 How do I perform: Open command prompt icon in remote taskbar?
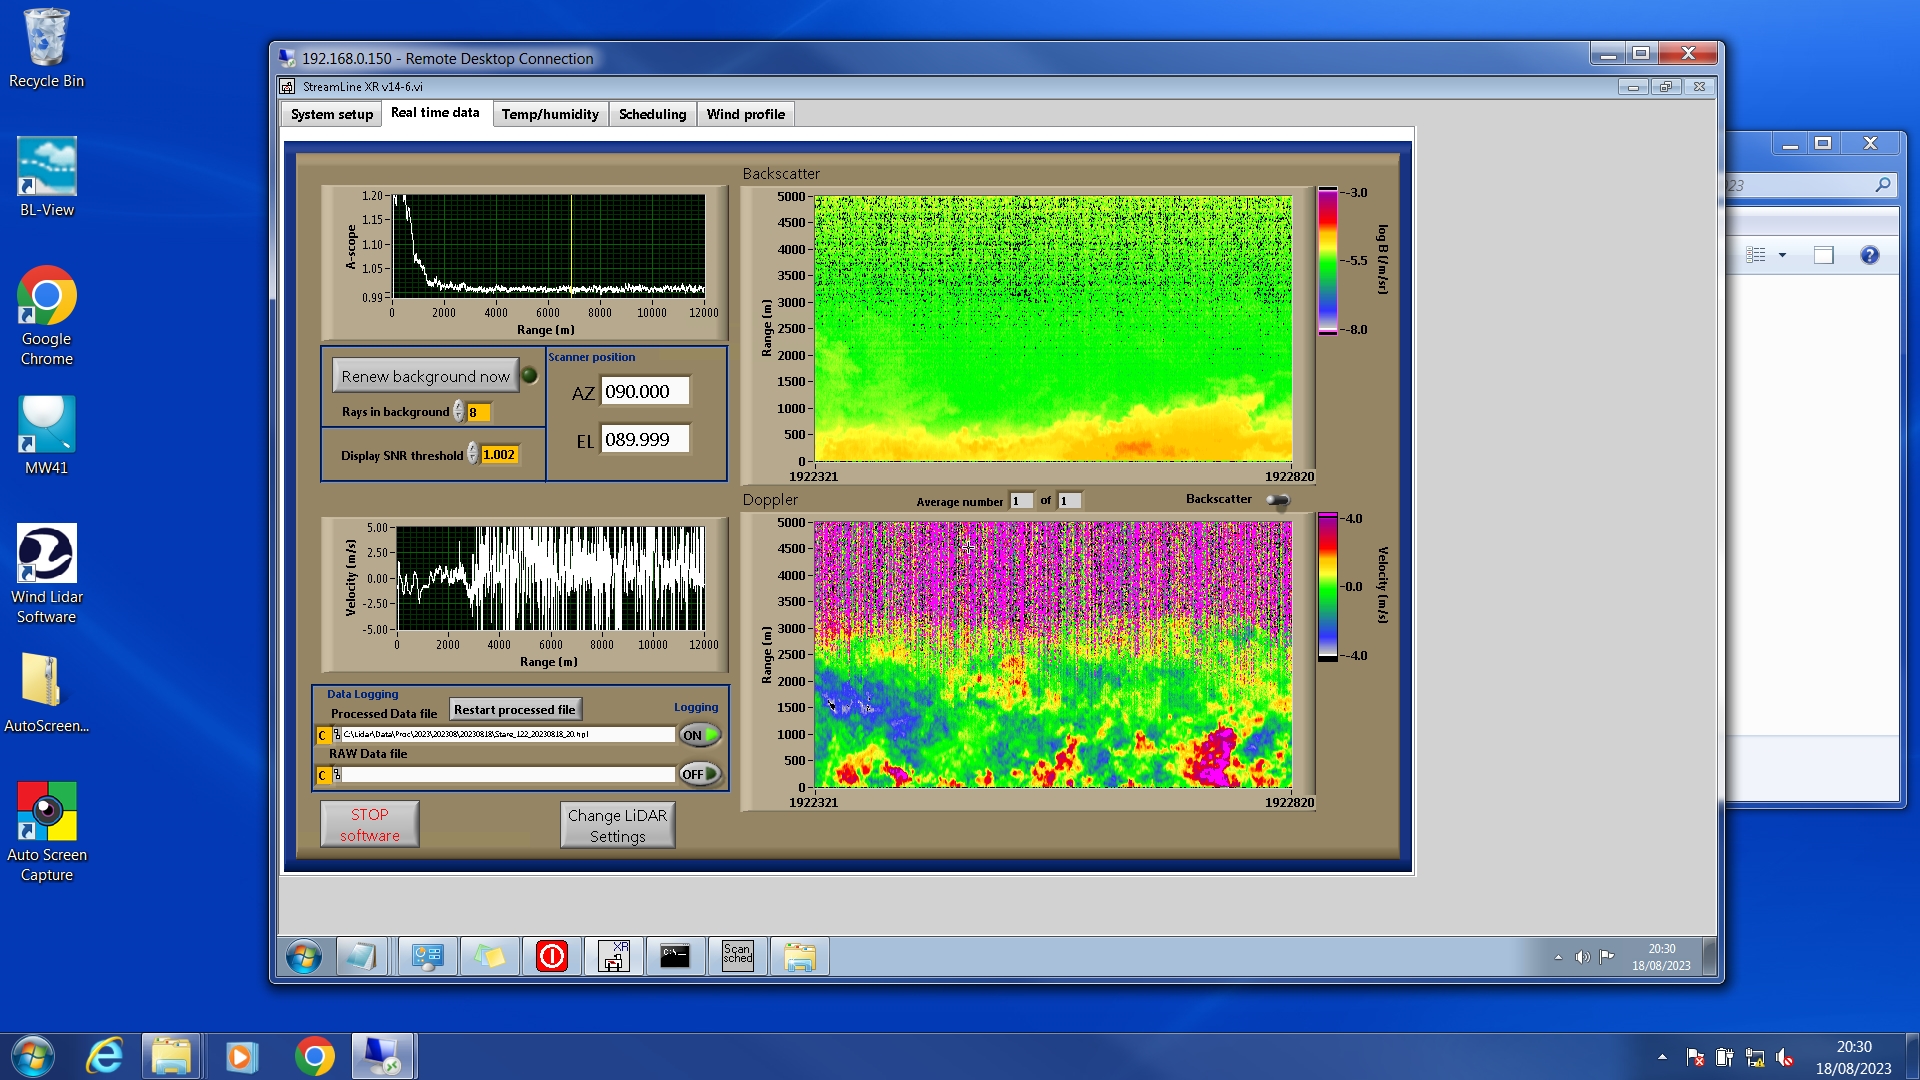675,957
